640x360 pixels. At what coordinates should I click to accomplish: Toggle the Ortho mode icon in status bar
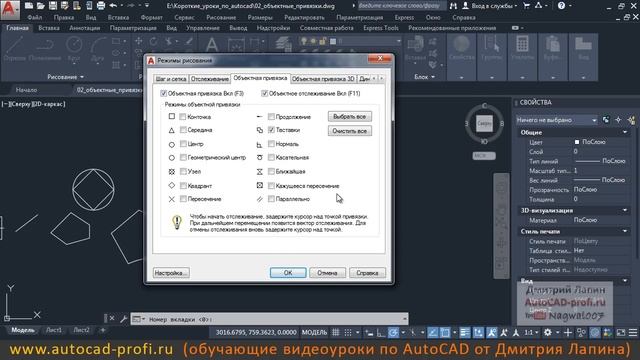pos(380,333)
